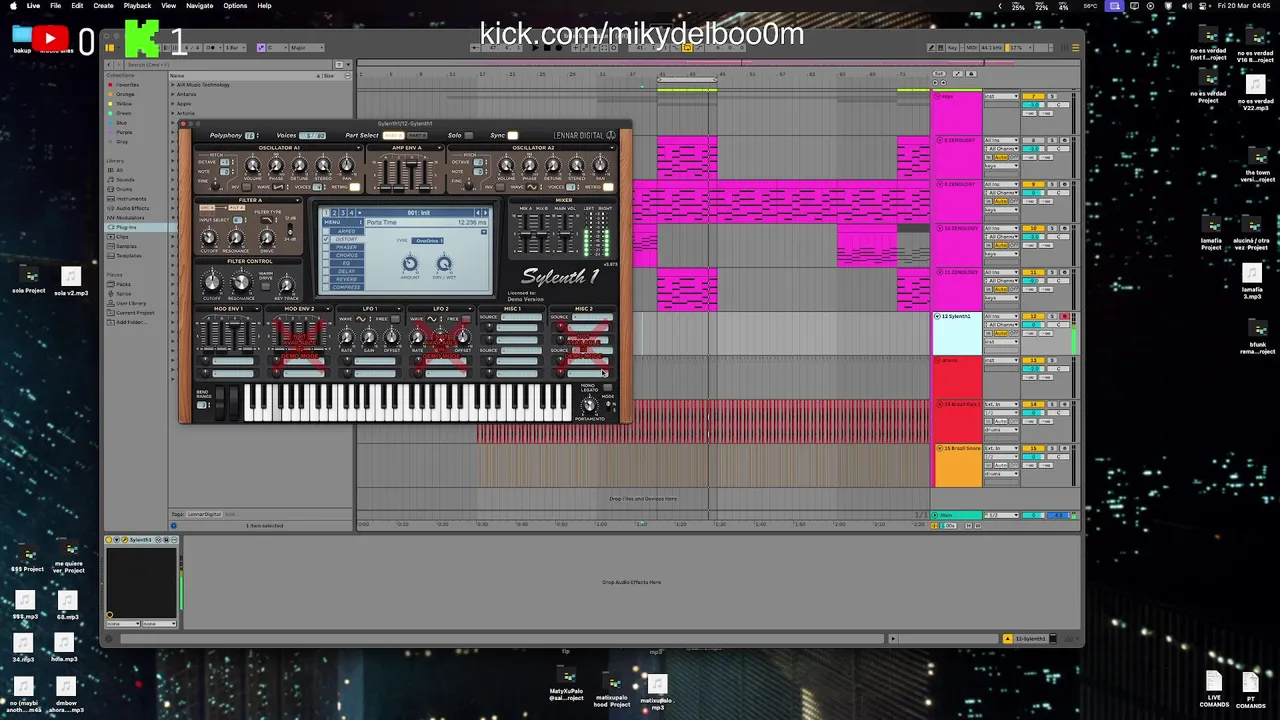This screenshot has width=1280, height=720.
Task: Expand AIR Music Technology folder
Action: [173, 85]
